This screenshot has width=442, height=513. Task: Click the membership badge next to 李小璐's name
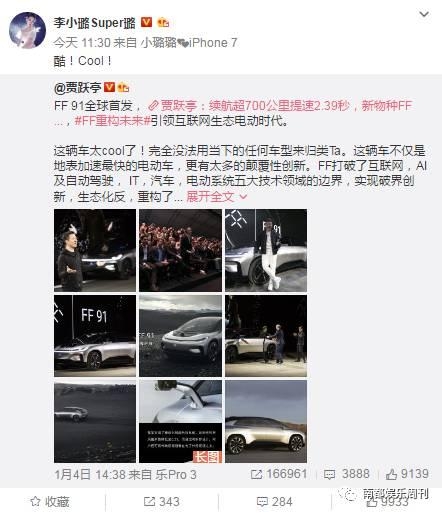[x=163, y=23]
